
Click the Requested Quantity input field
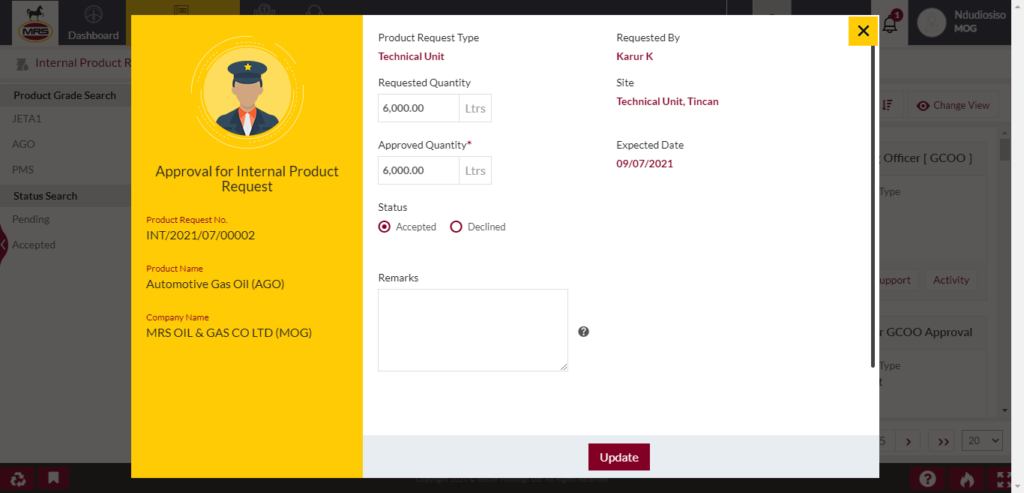(x=418, y=108)
